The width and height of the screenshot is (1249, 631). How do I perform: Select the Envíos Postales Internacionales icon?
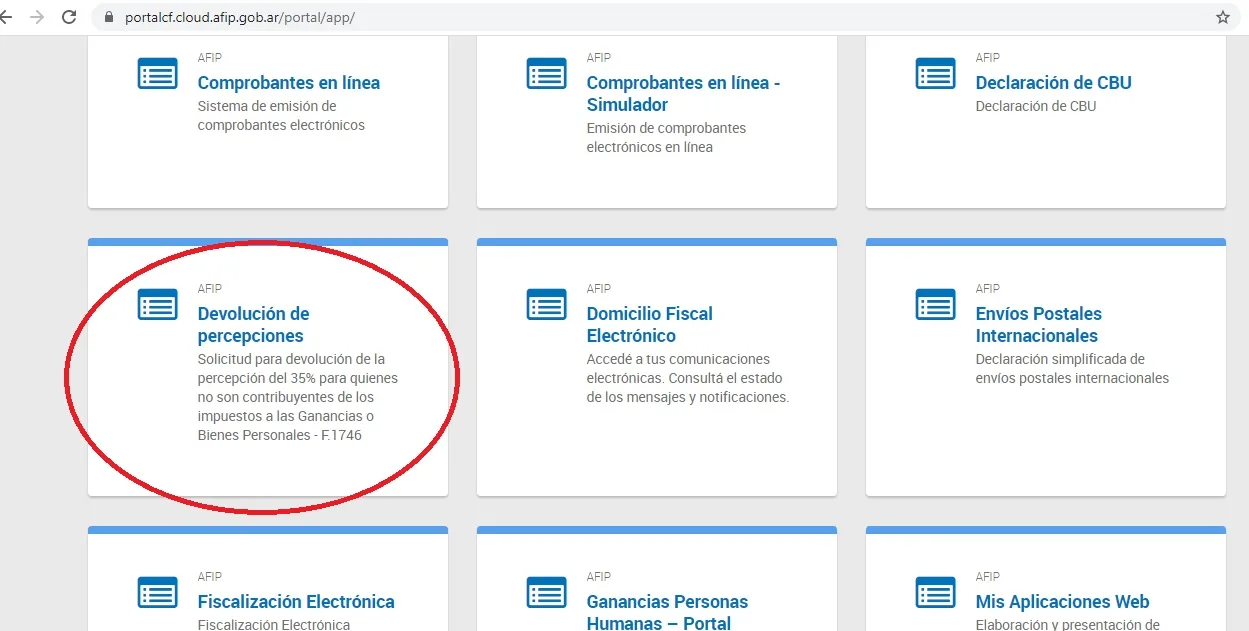[x=935, y=304]
